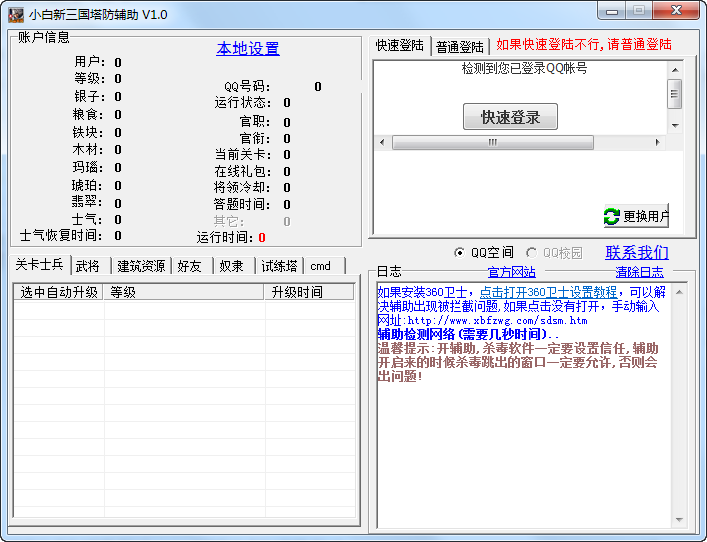
Task: Switch to the 快速登陆 tab
Action: point(400,46)
